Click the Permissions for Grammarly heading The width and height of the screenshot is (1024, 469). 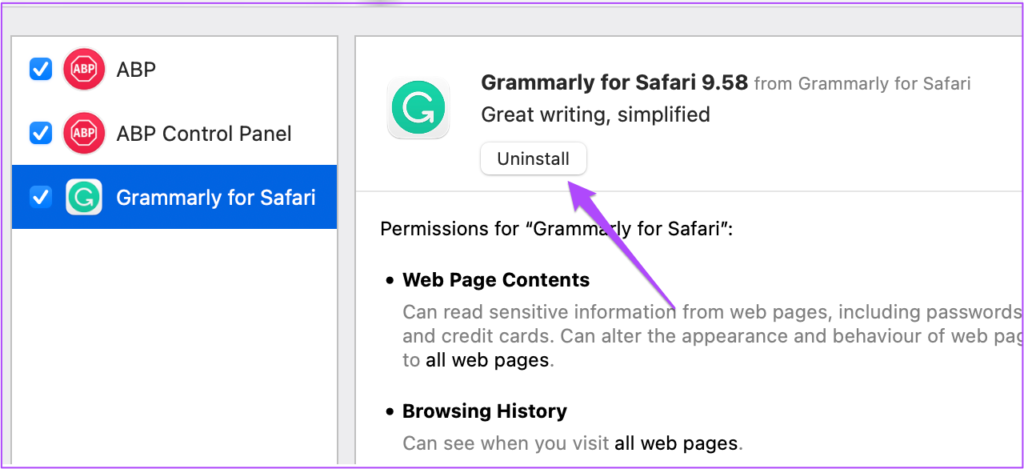557,229
